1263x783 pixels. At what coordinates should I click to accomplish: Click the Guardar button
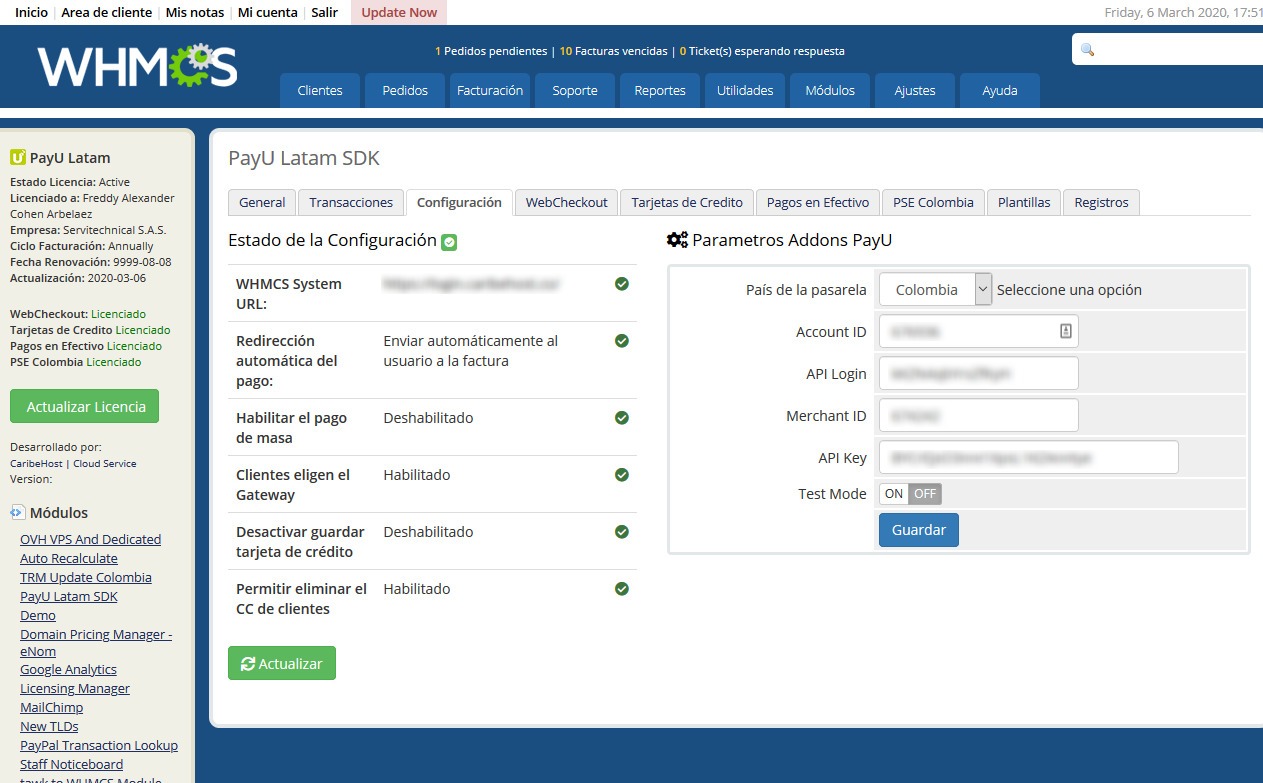click(919, 530)
